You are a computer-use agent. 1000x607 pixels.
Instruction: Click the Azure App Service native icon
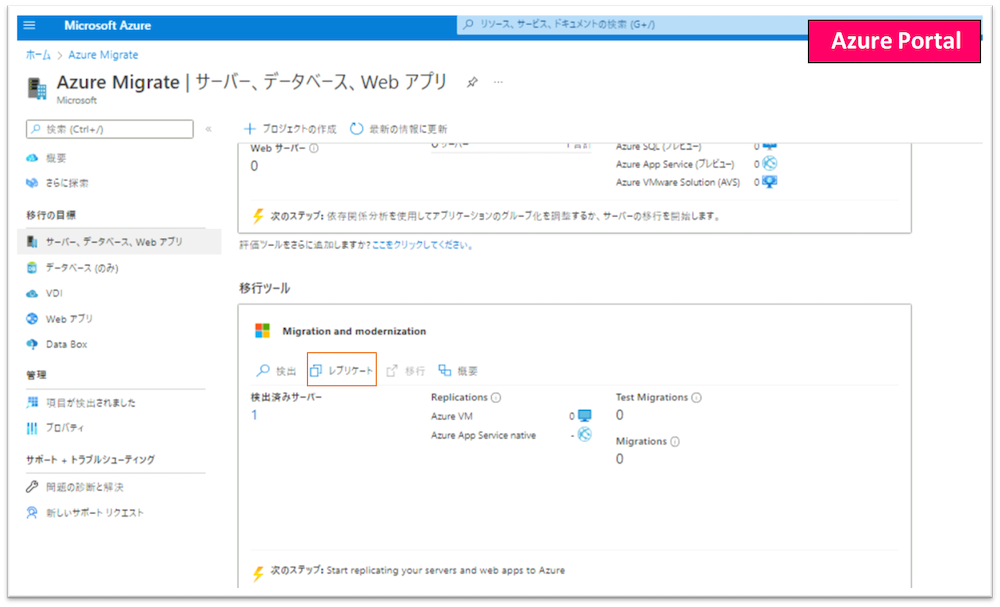coord(584,435)
